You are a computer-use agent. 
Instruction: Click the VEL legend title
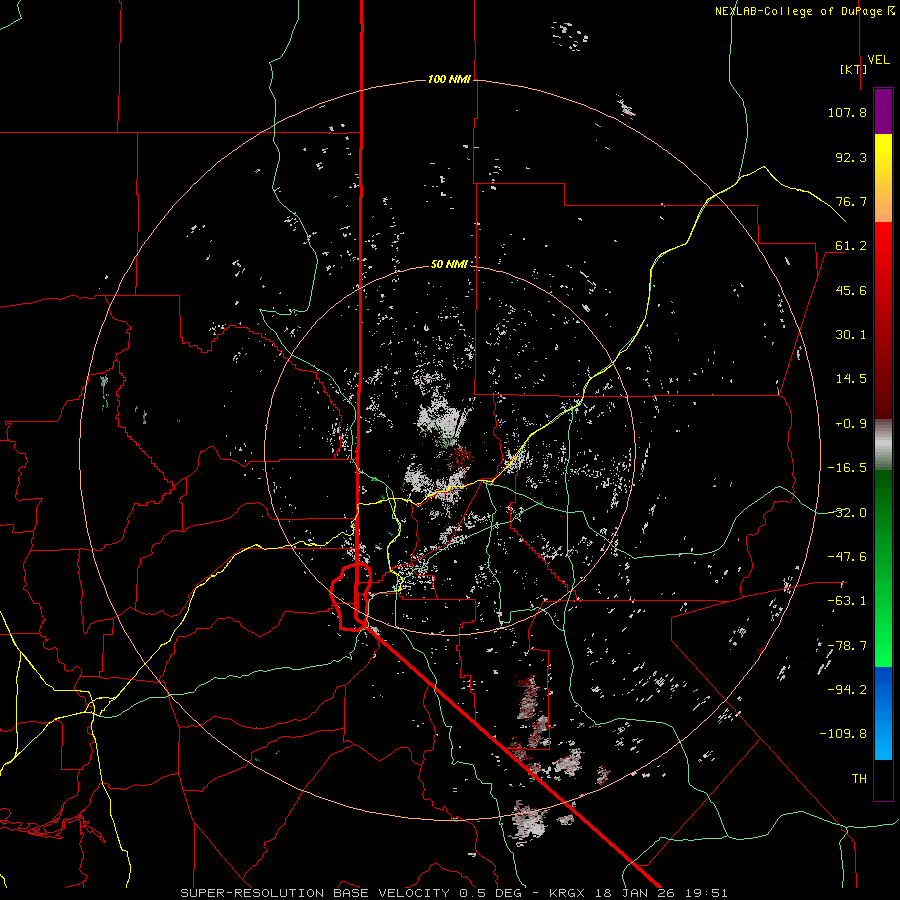pos(878,60)
